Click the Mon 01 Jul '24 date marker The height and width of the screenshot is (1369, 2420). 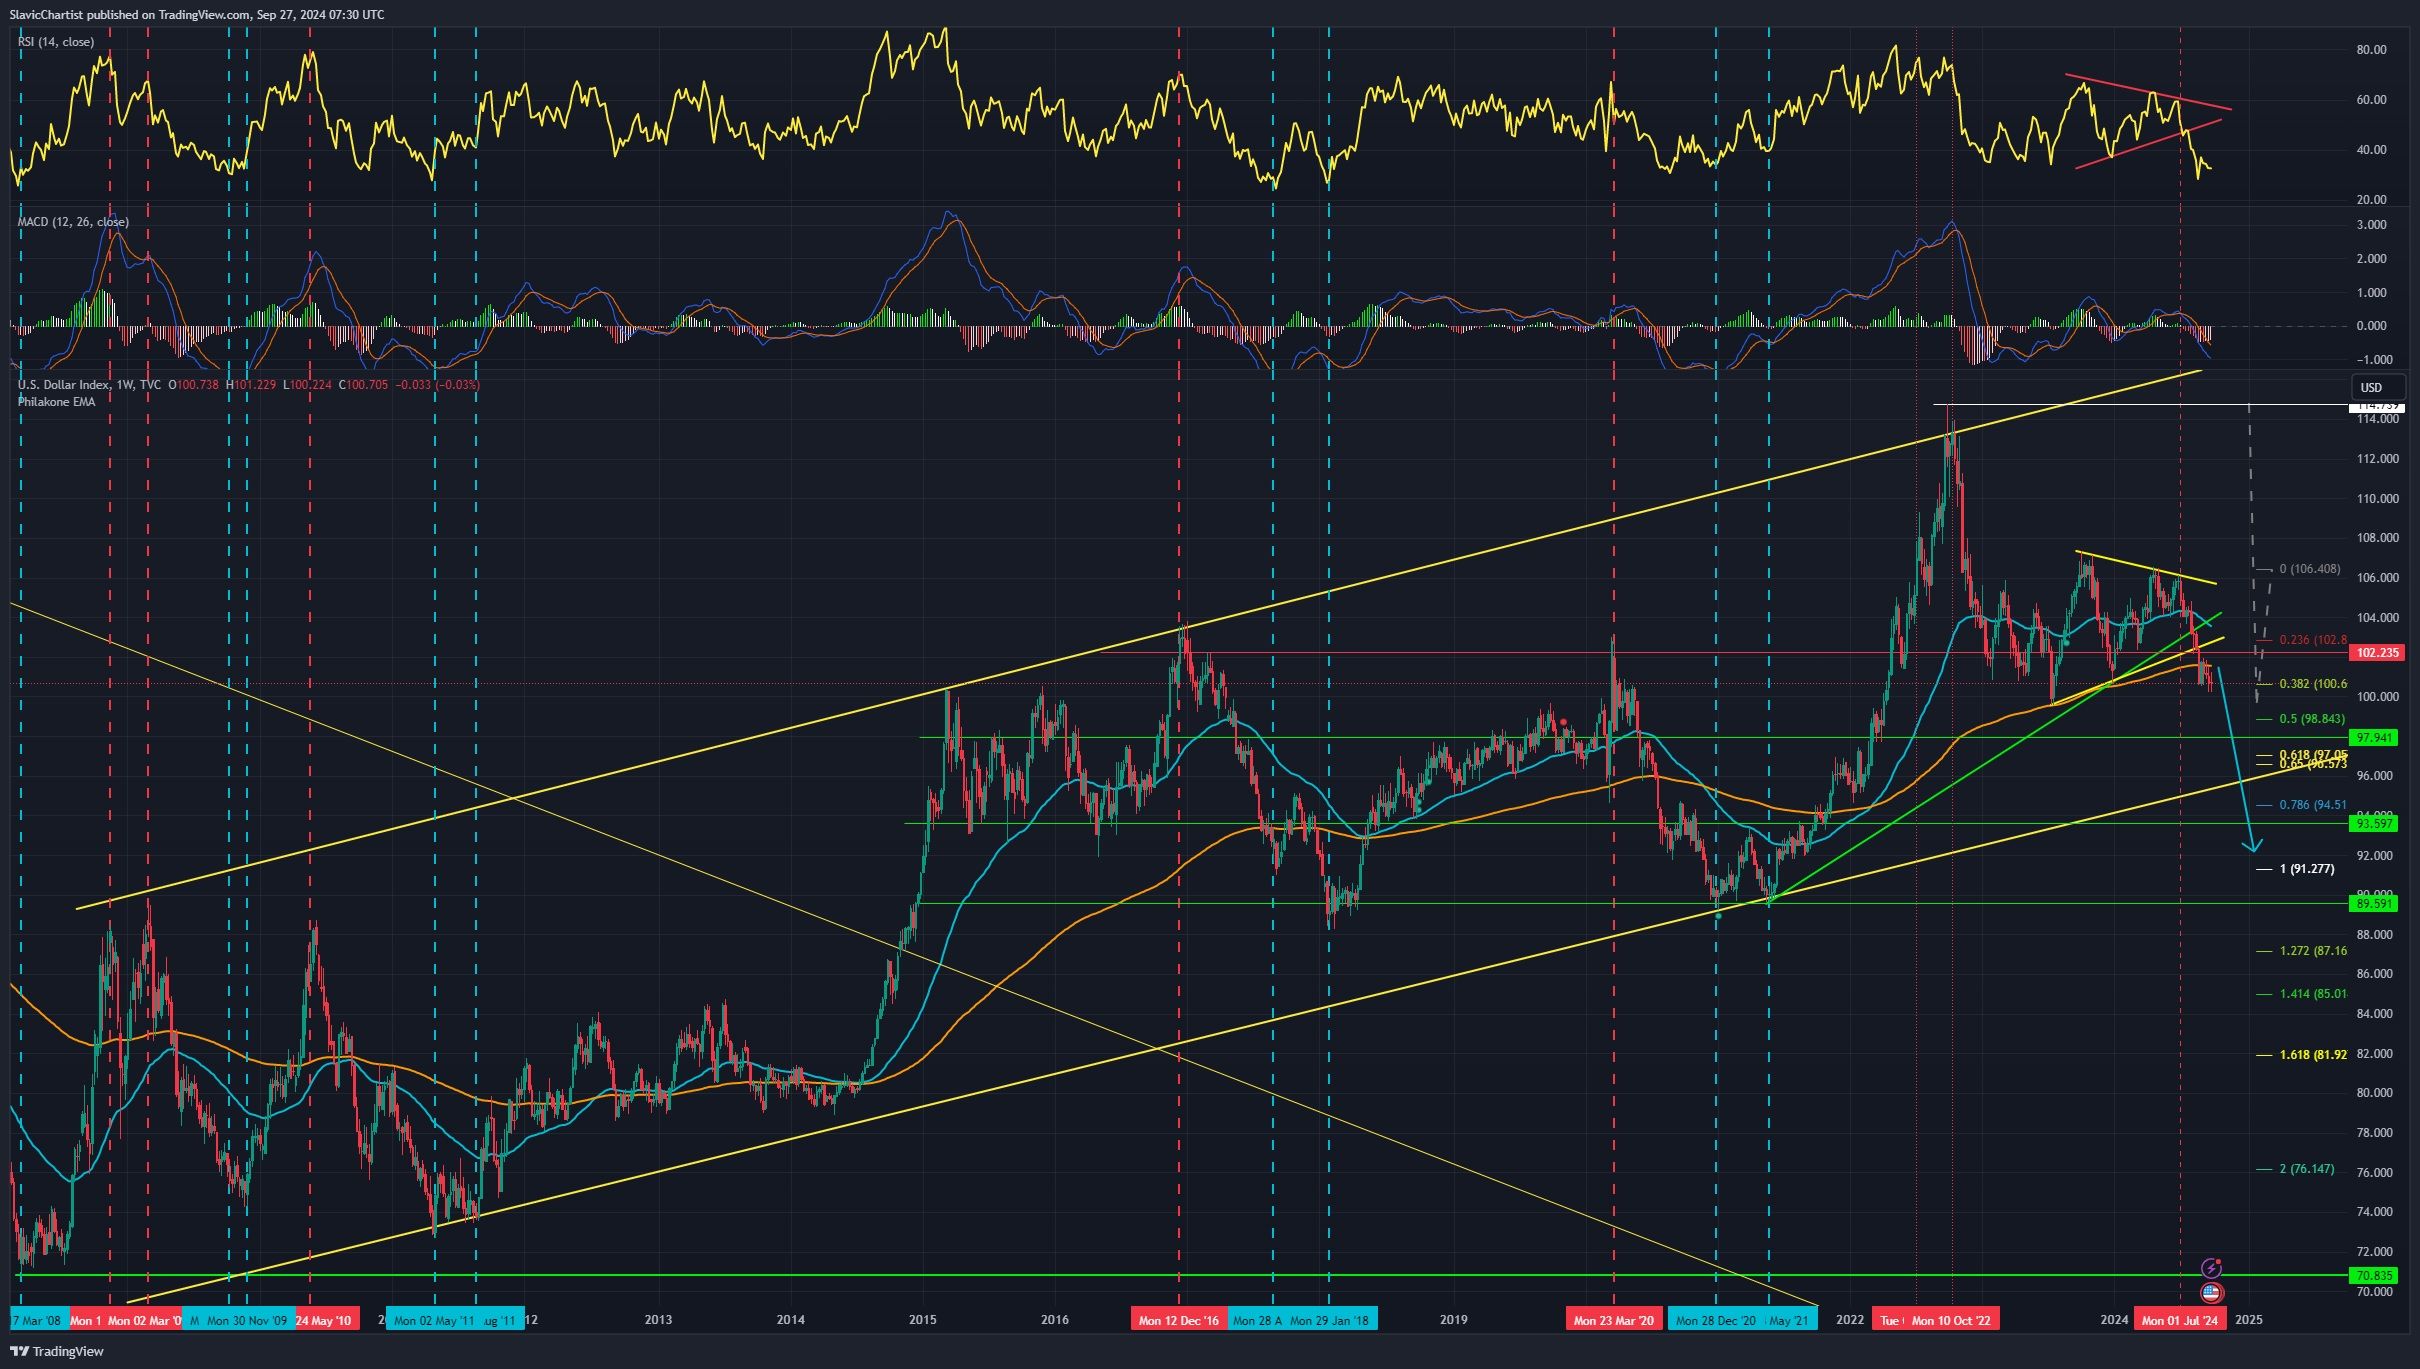point(2179,1320)
